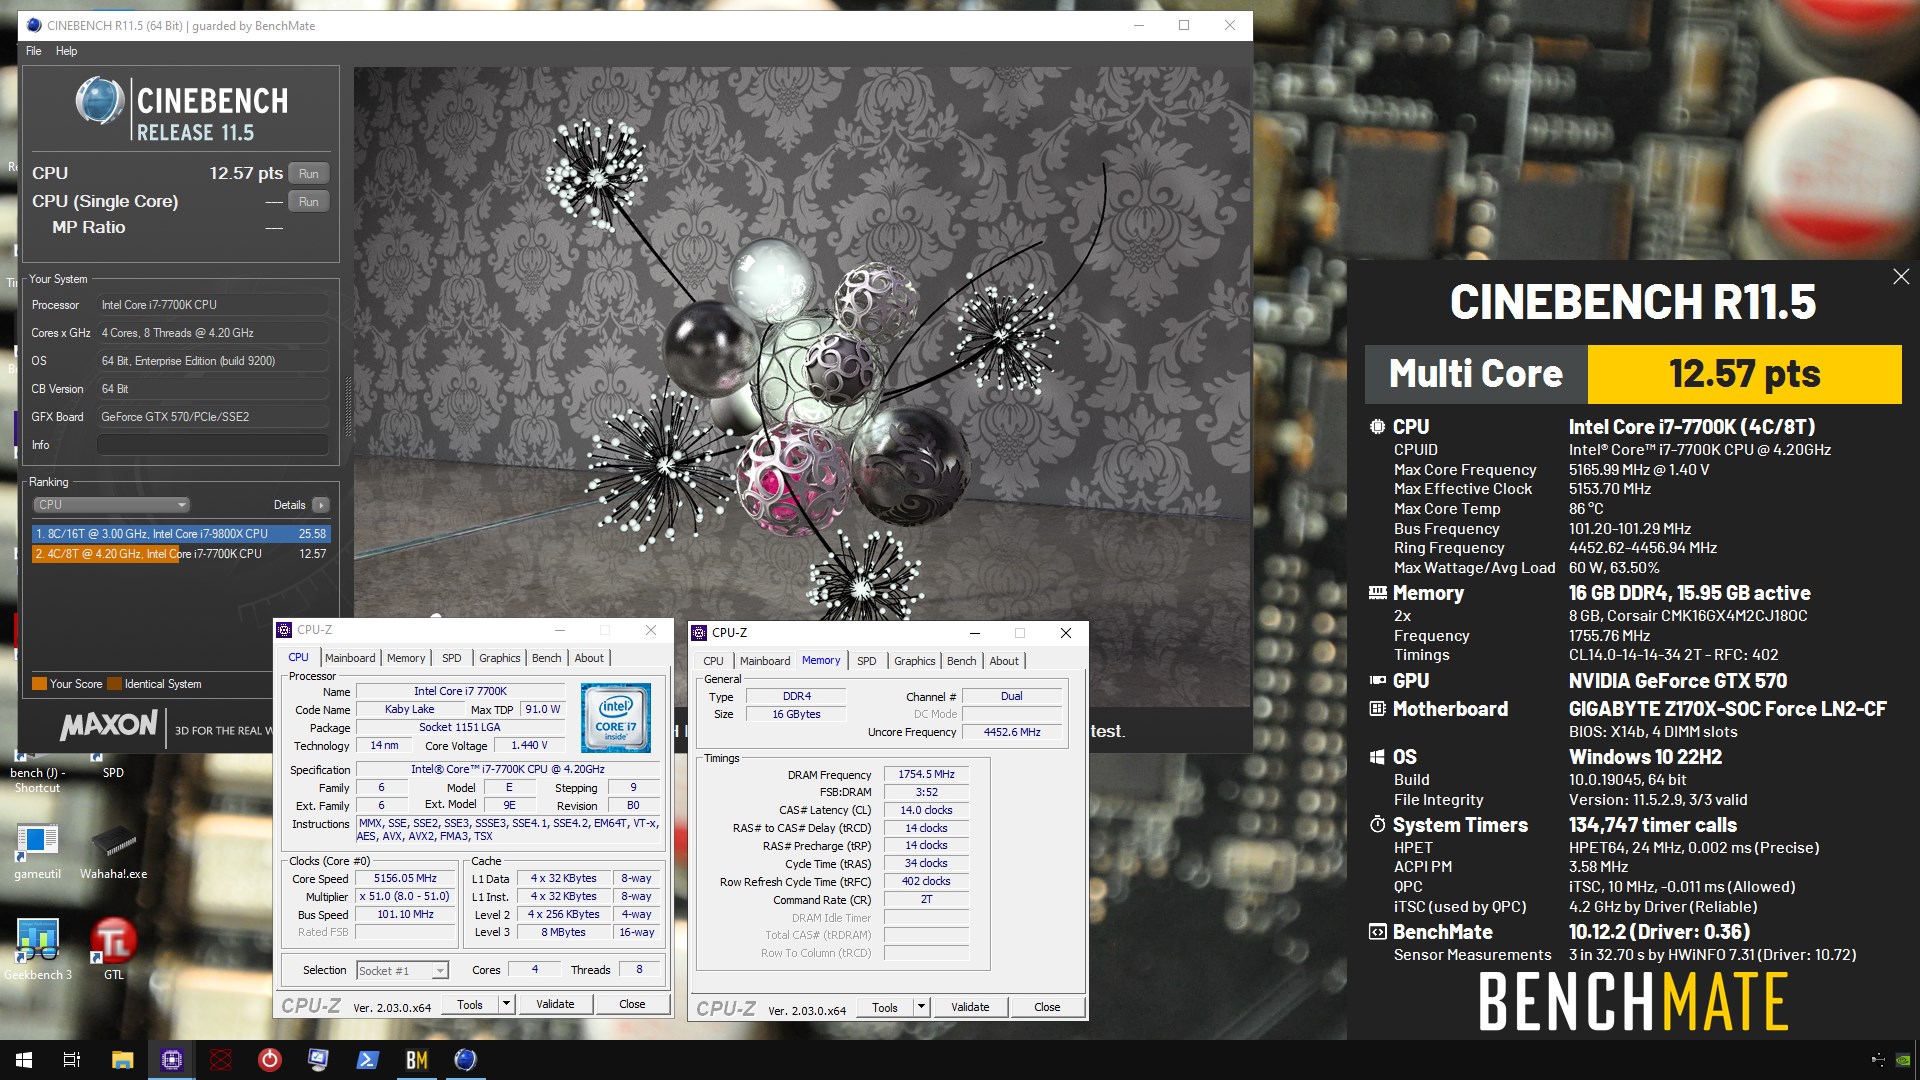Click the MAXON logo in Cinebench
The height and width of the screenshot is (1080, 1920).
pyautogui.click(x=109, y=725)
